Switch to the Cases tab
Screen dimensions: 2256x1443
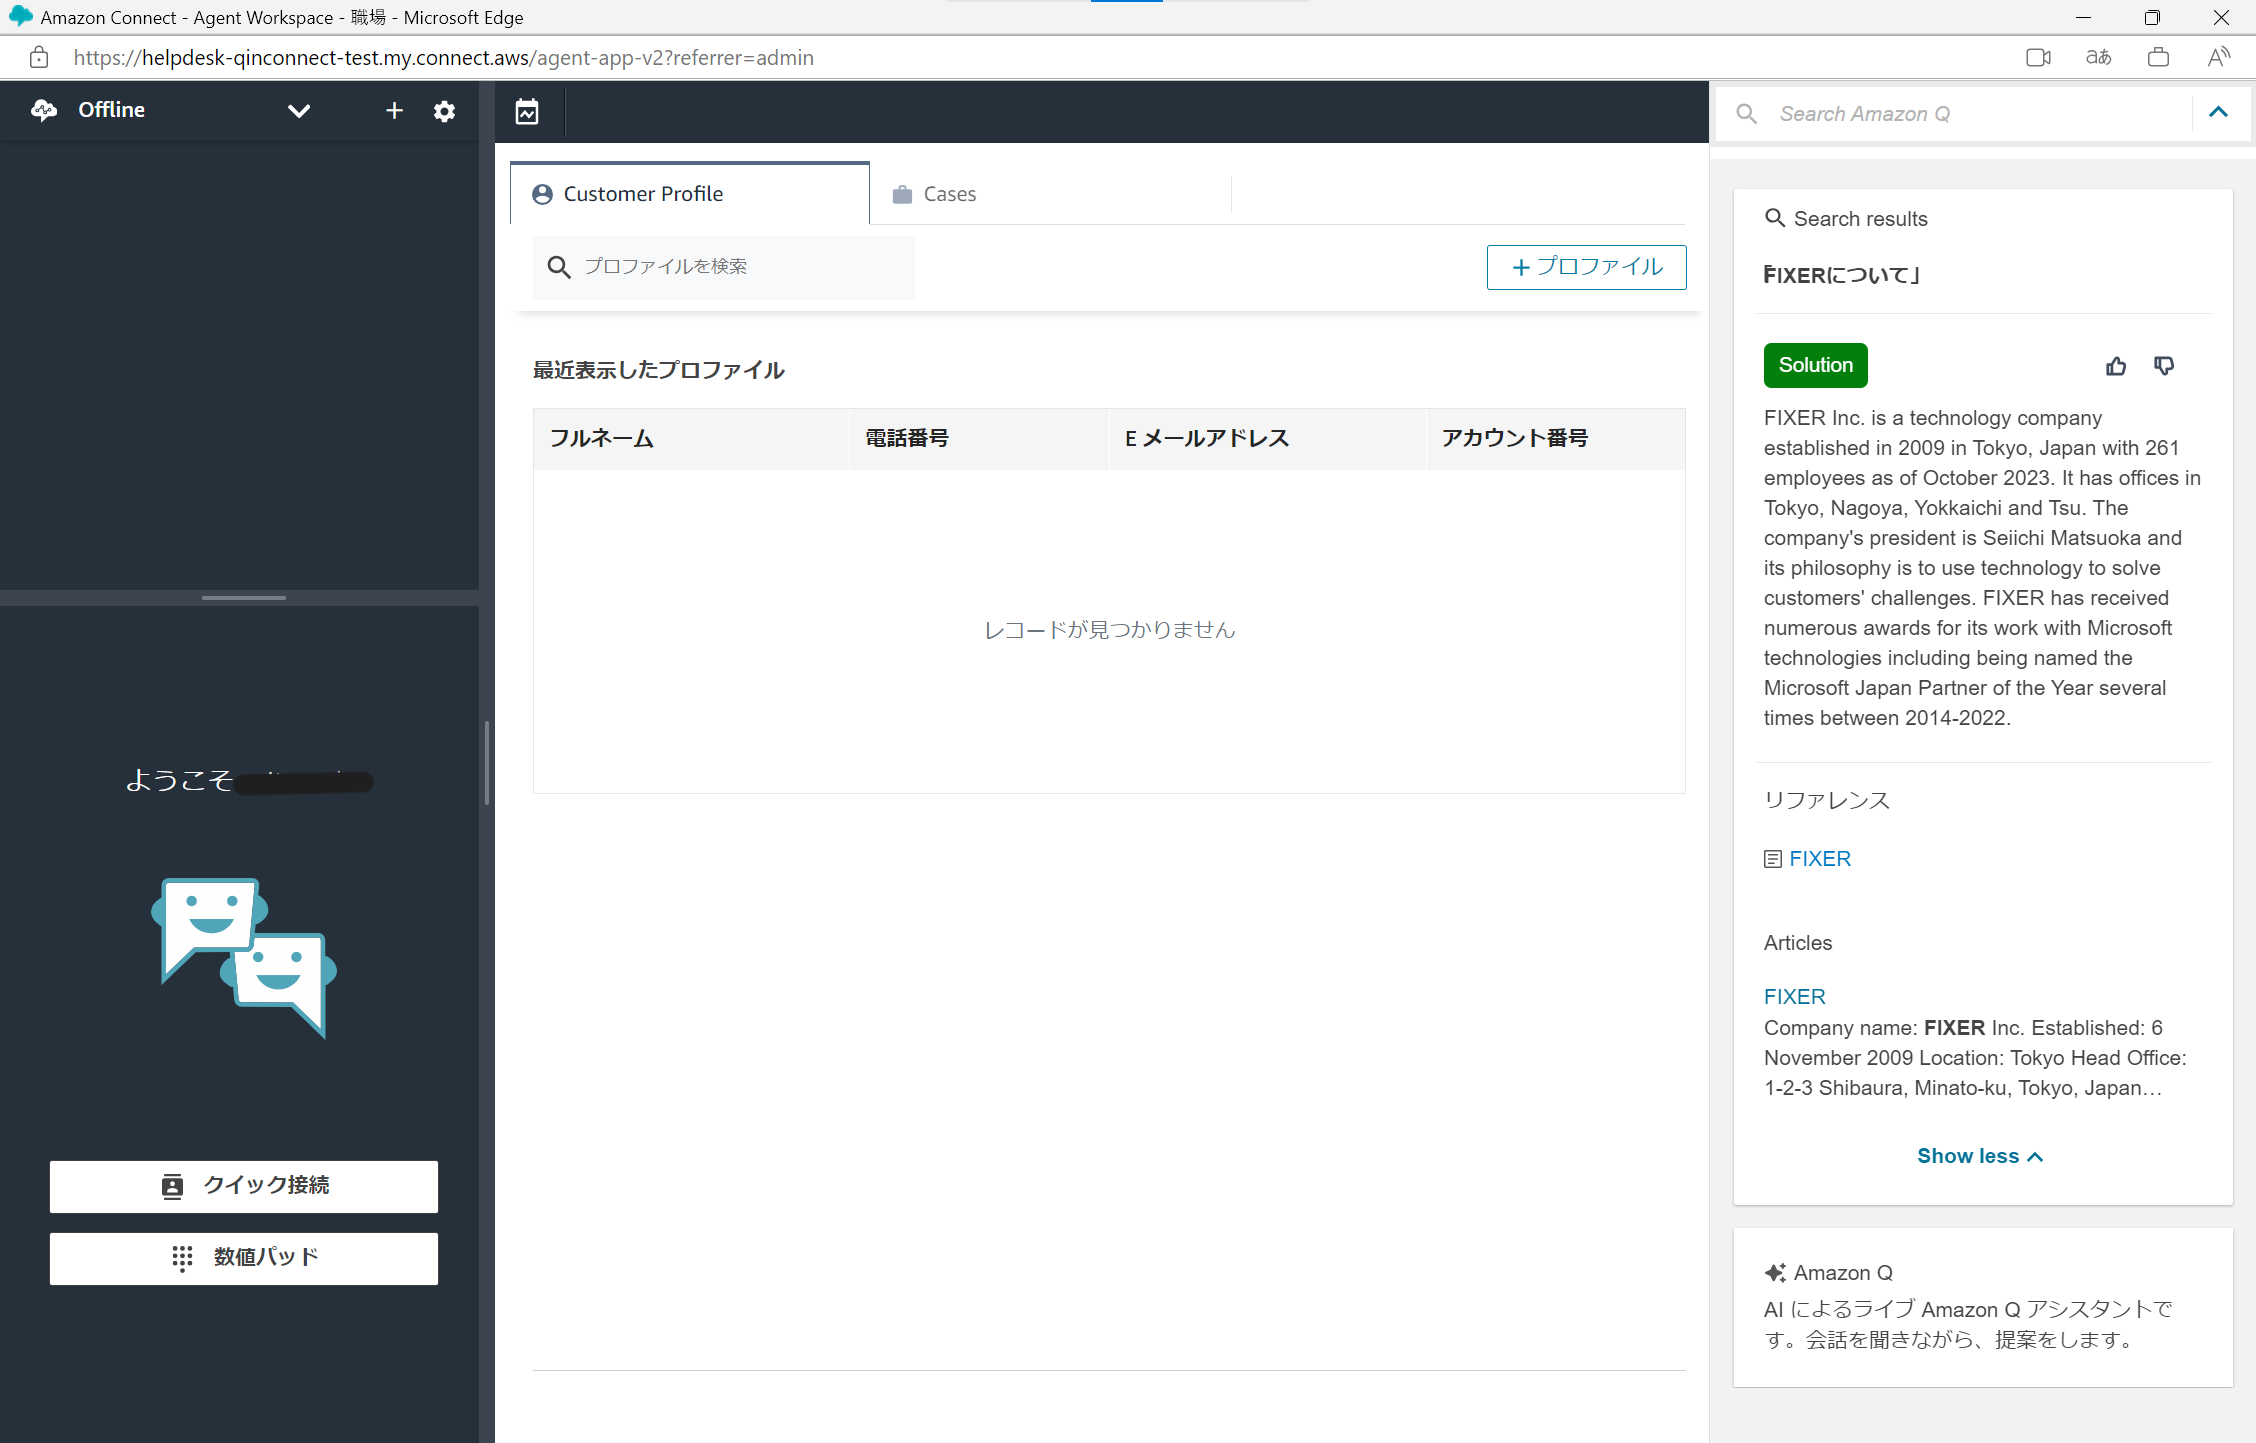[x=1050, y=194]
